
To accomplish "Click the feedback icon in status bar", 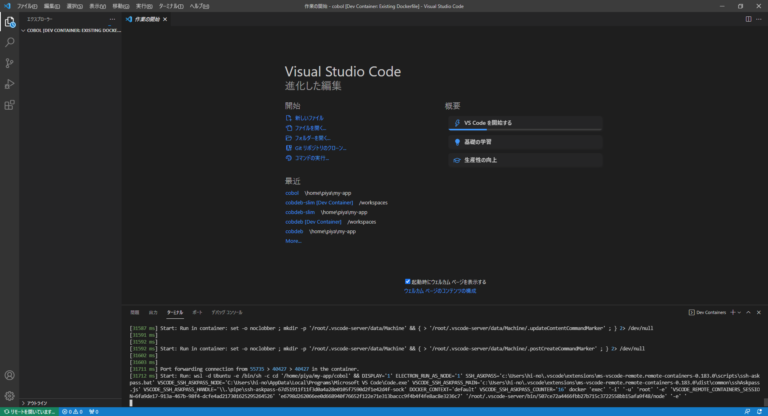I will click(x=747, y=412).
